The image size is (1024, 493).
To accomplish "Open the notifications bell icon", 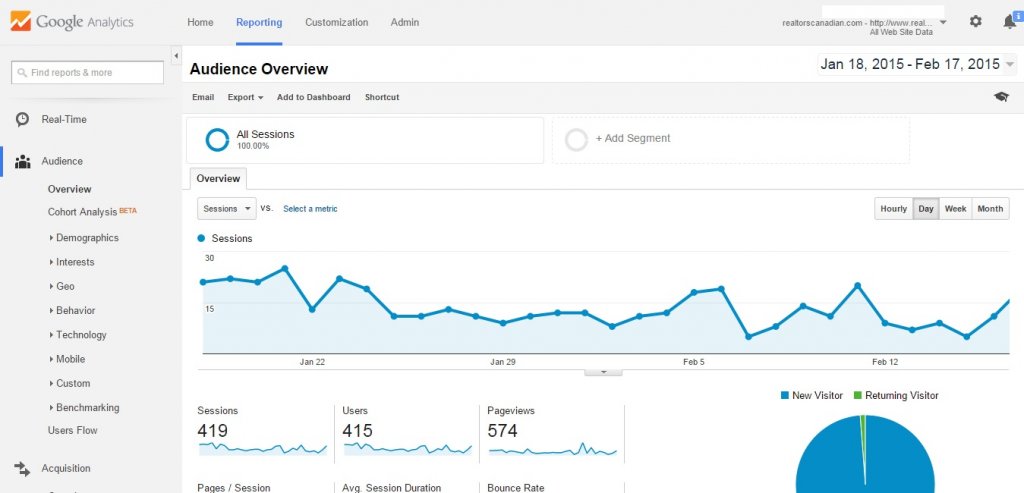I will pyautogui.click(x=1010, y=22).
